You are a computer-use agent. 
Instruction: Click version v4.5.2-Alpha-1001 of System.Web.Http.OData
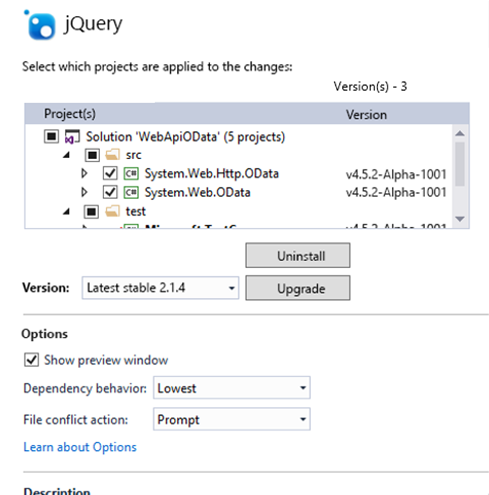point(396,174)
